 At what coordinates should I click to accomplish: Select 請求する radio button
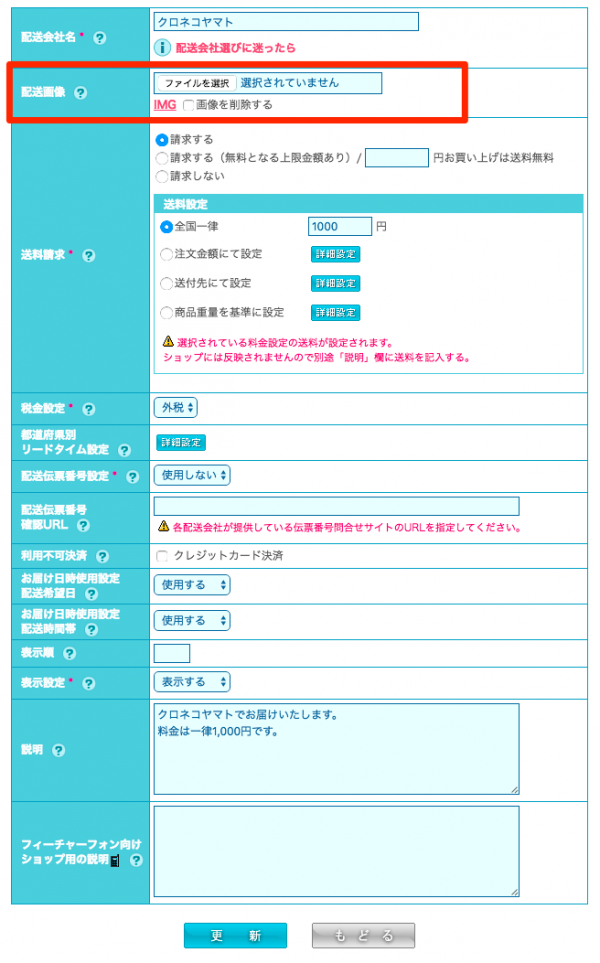[162, 140]
